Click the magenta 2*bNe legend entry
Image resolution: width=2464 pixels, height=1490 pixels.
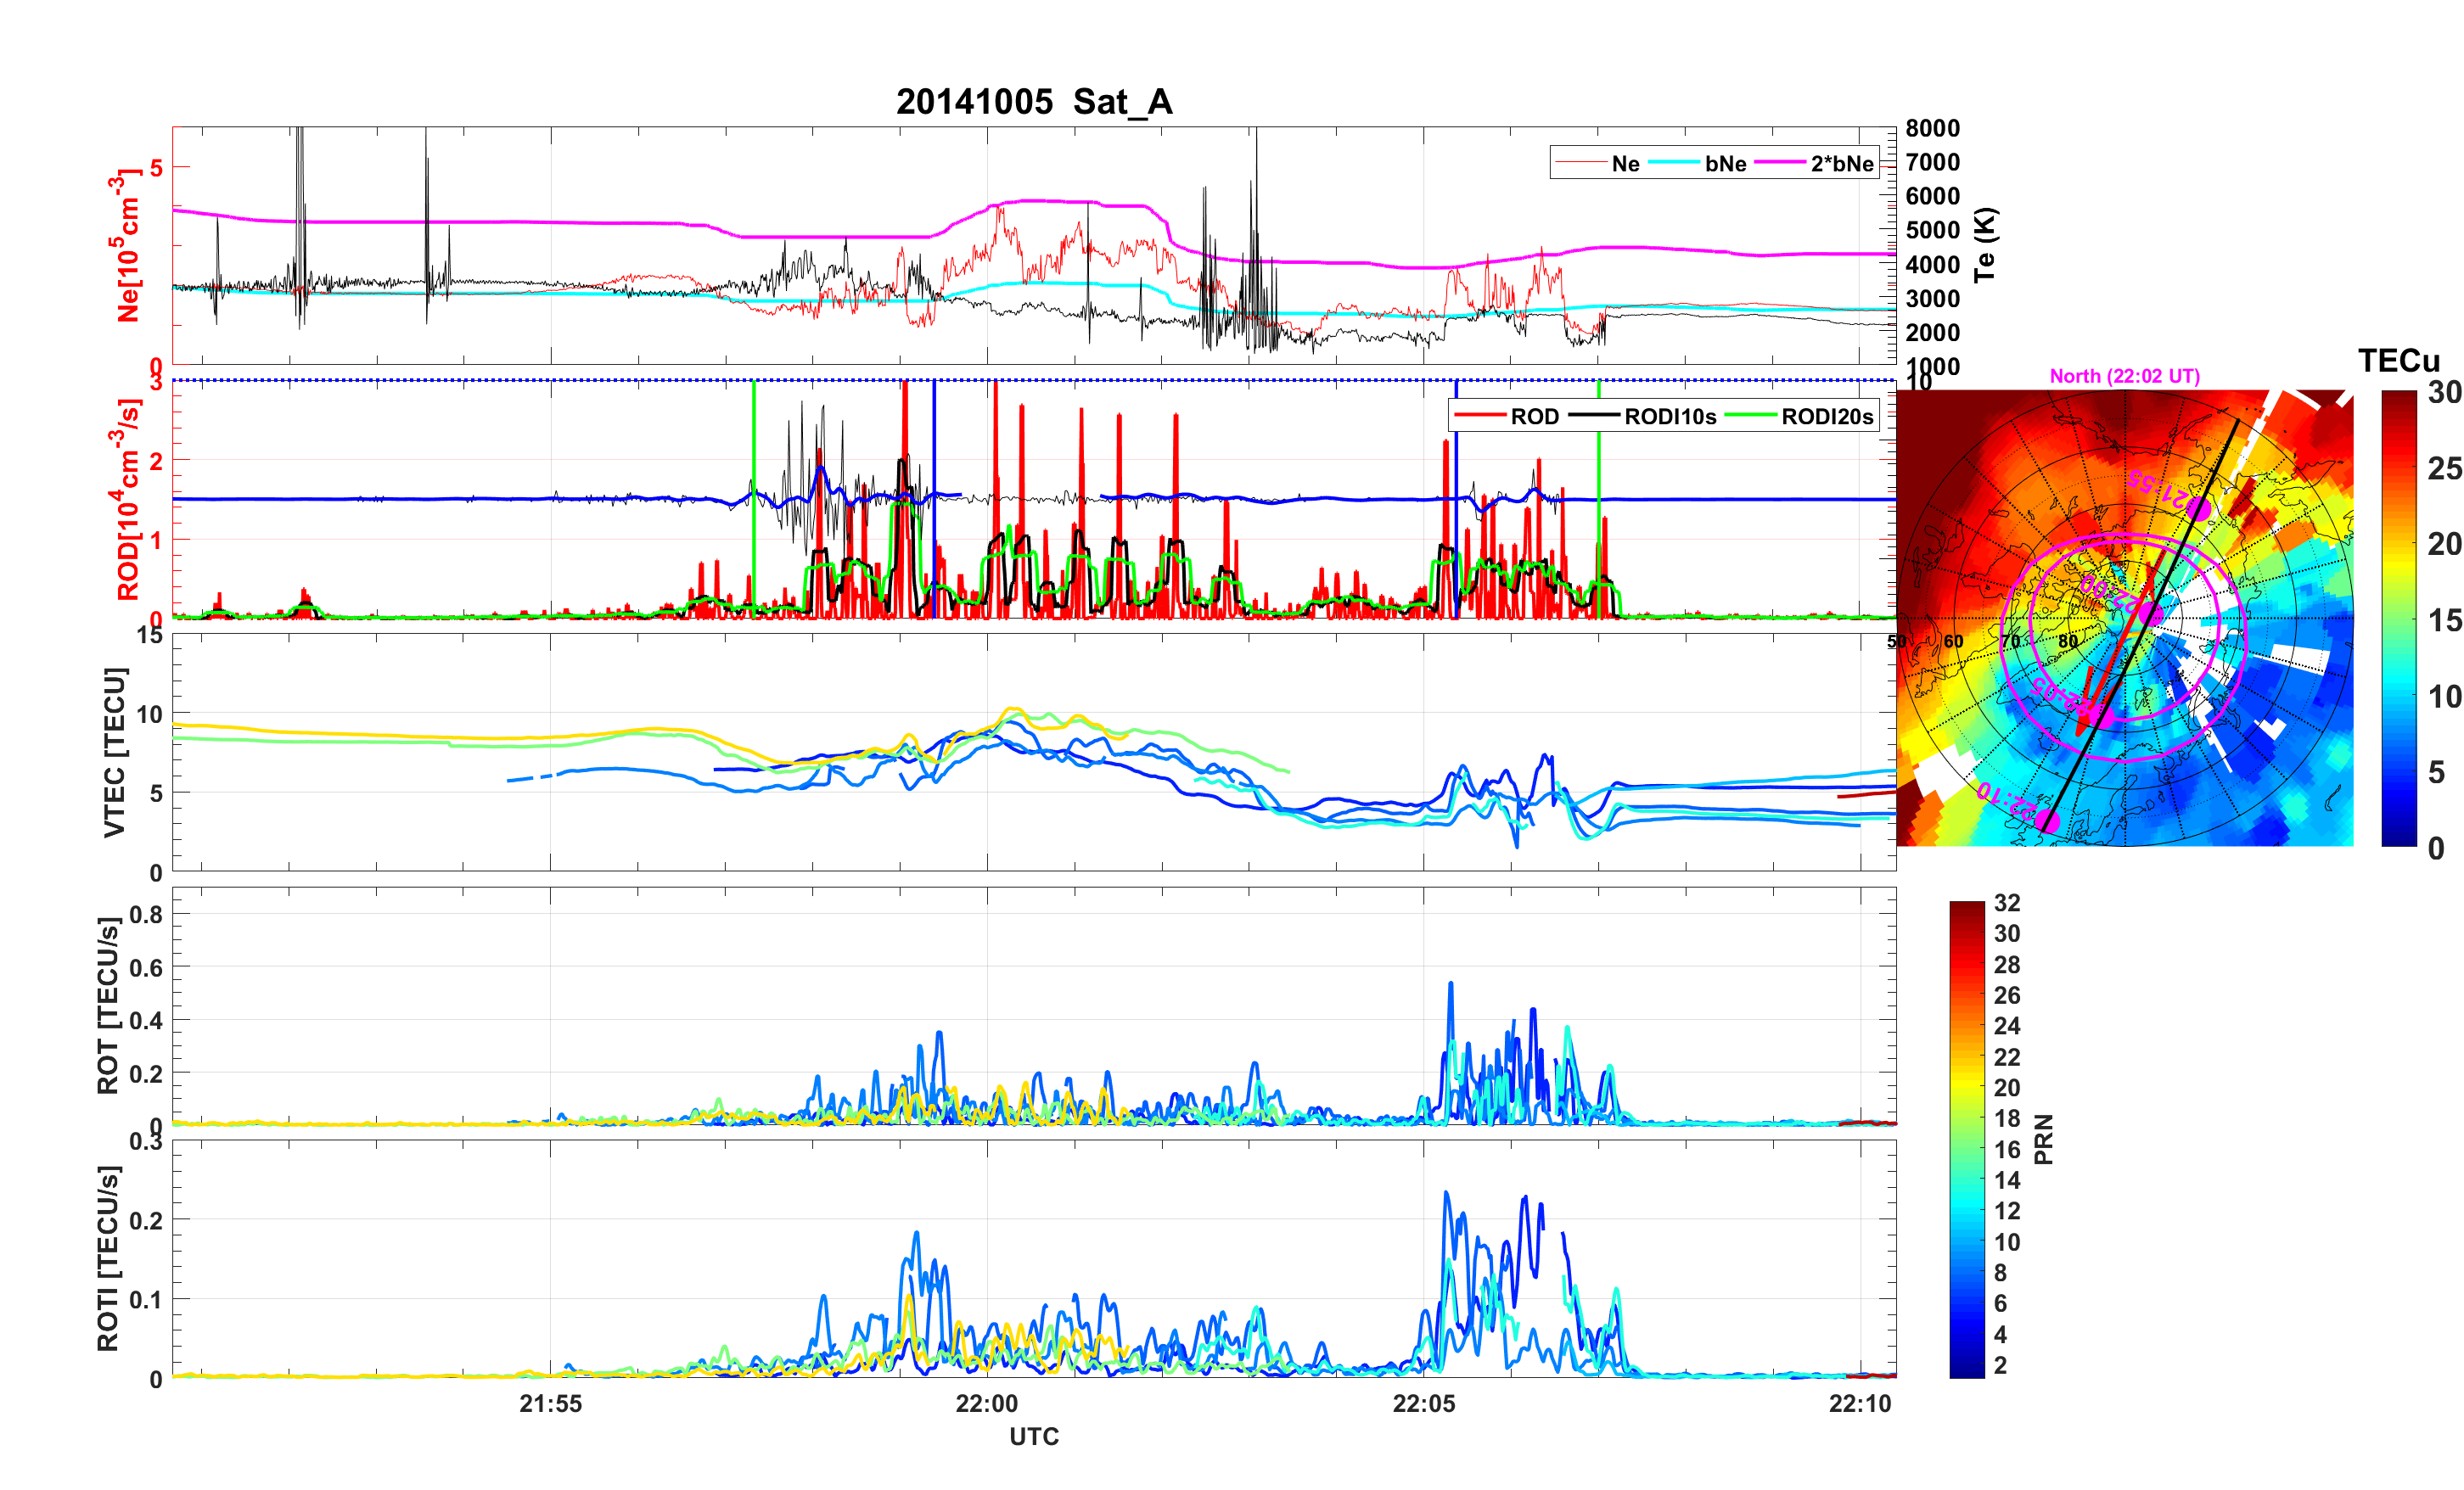[x=1841, y=163]
